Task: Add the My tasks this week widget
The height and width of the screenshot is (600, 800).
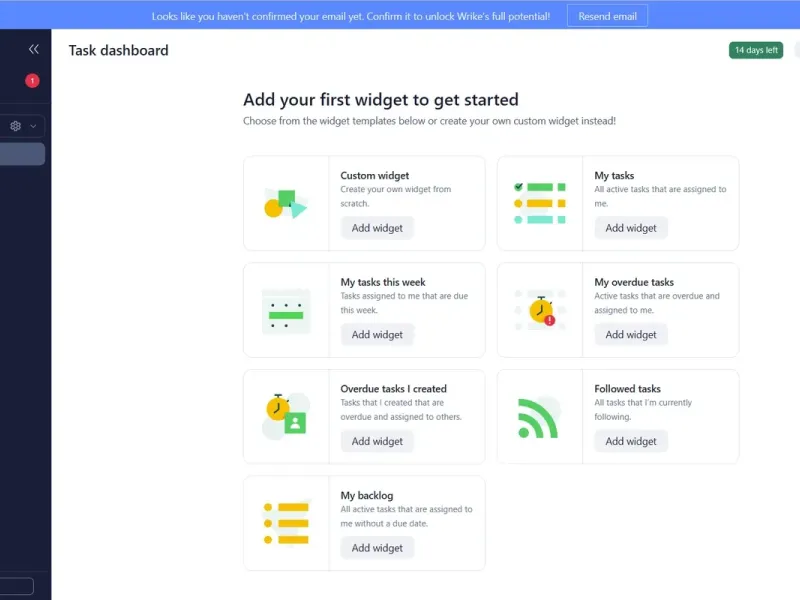Action: [x=377, y=335]
